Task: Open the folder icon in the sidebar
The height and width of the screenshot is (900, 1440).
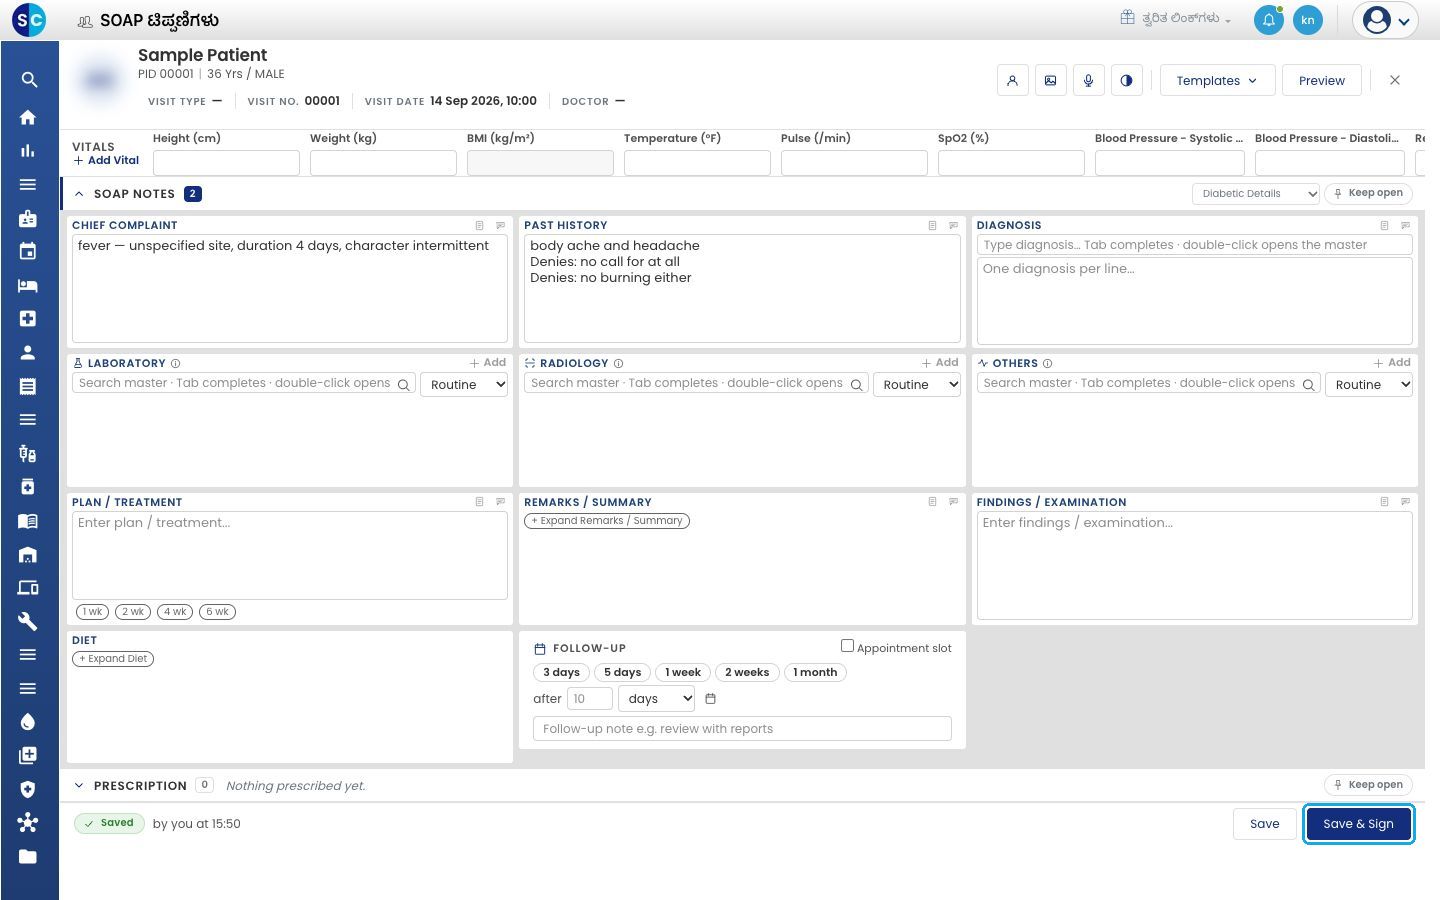Action: coord(28,856)
